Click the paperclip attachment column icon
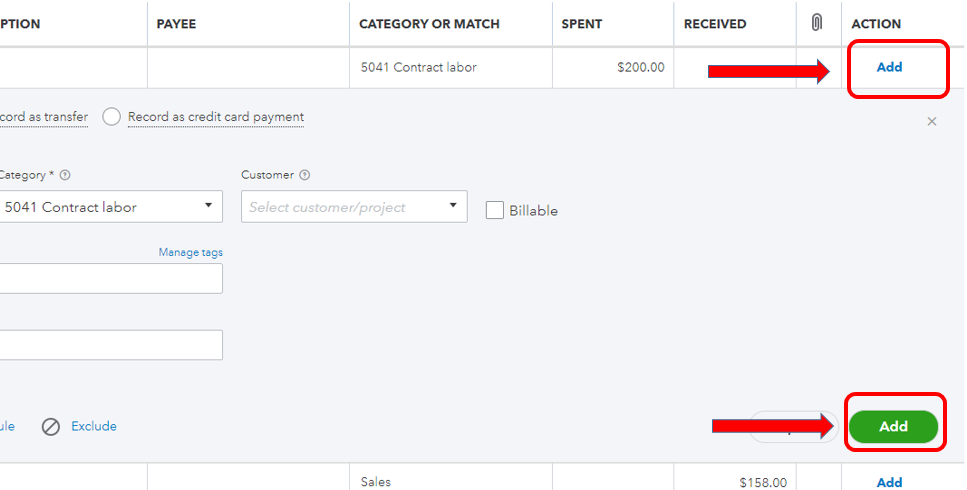967x490 pixels. click(x=816, y=23)
